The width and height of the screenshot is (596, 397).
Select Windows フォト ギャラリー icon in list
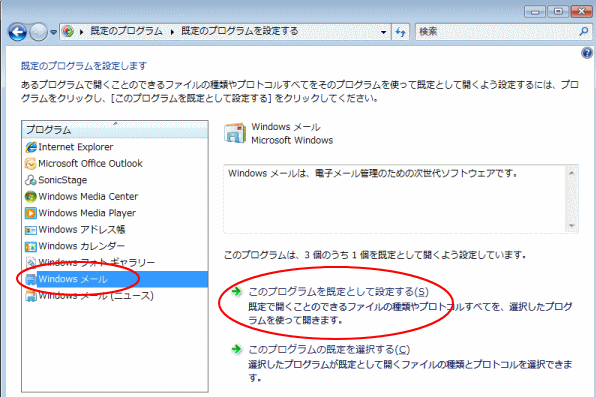coord(30,262)
